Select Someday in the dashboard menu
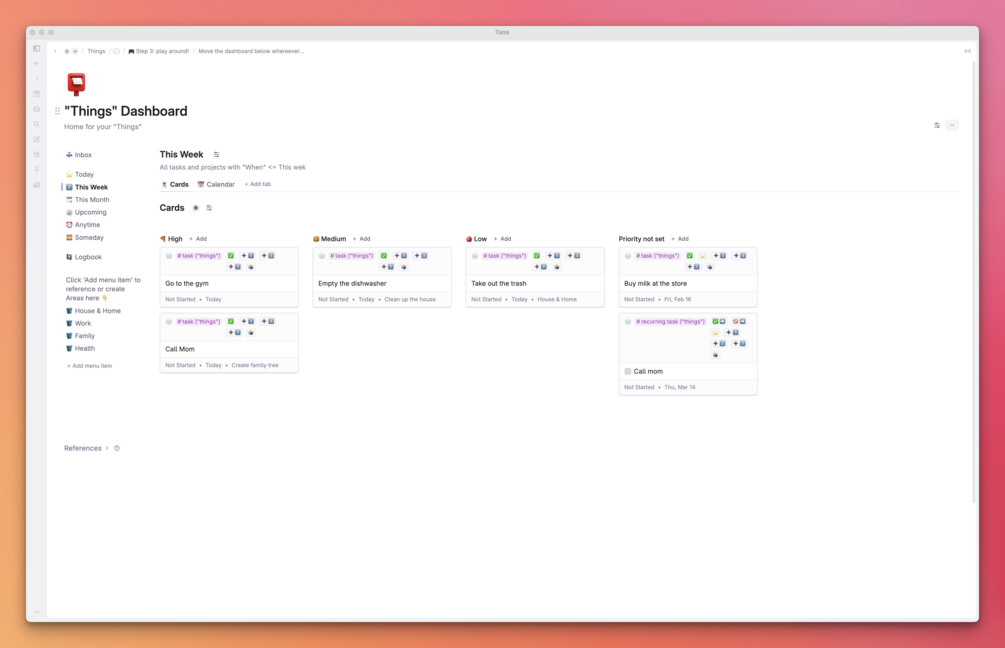This screenshot has height=648, width=1005. tap(85, 238)
